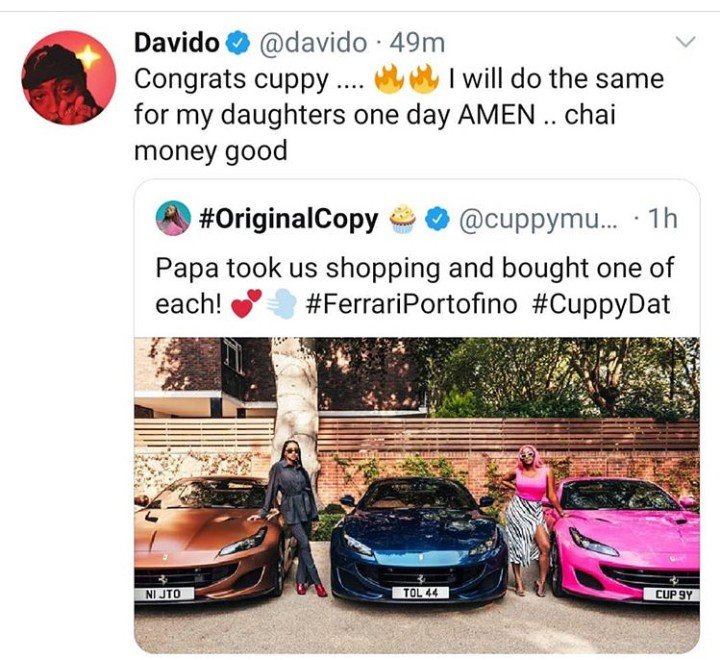
Task: Click Davido's blue verified badge
Action: (x=237, y=44)
